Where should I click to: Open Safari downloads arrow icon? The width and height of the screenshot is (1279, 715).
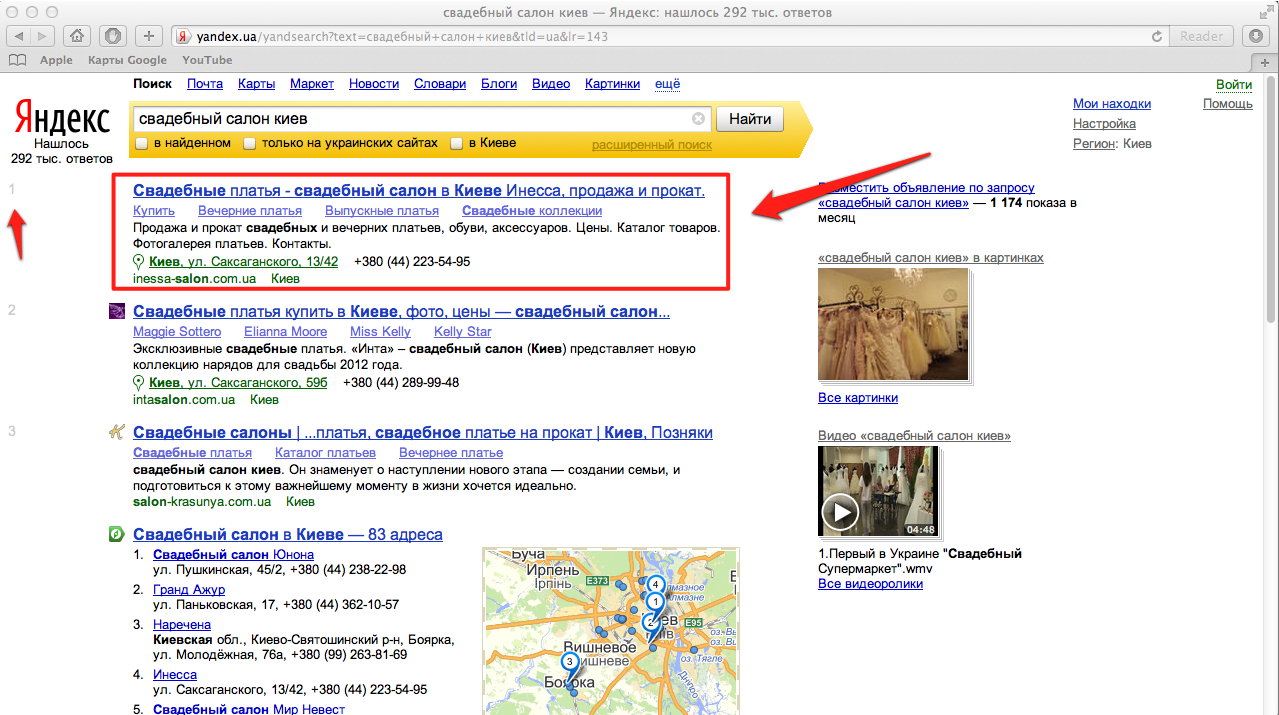coord(1257,36)
